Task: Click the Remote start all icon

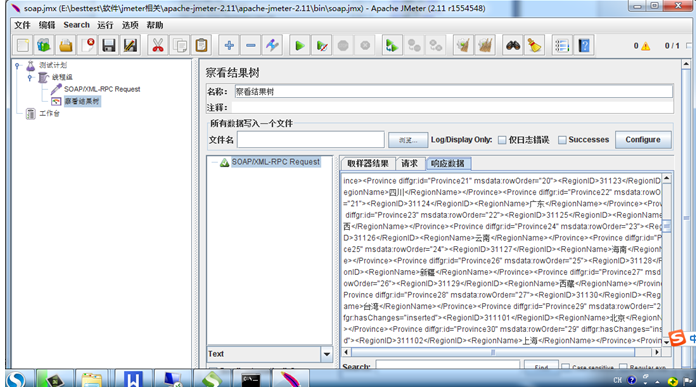Action: click(392, 45)
